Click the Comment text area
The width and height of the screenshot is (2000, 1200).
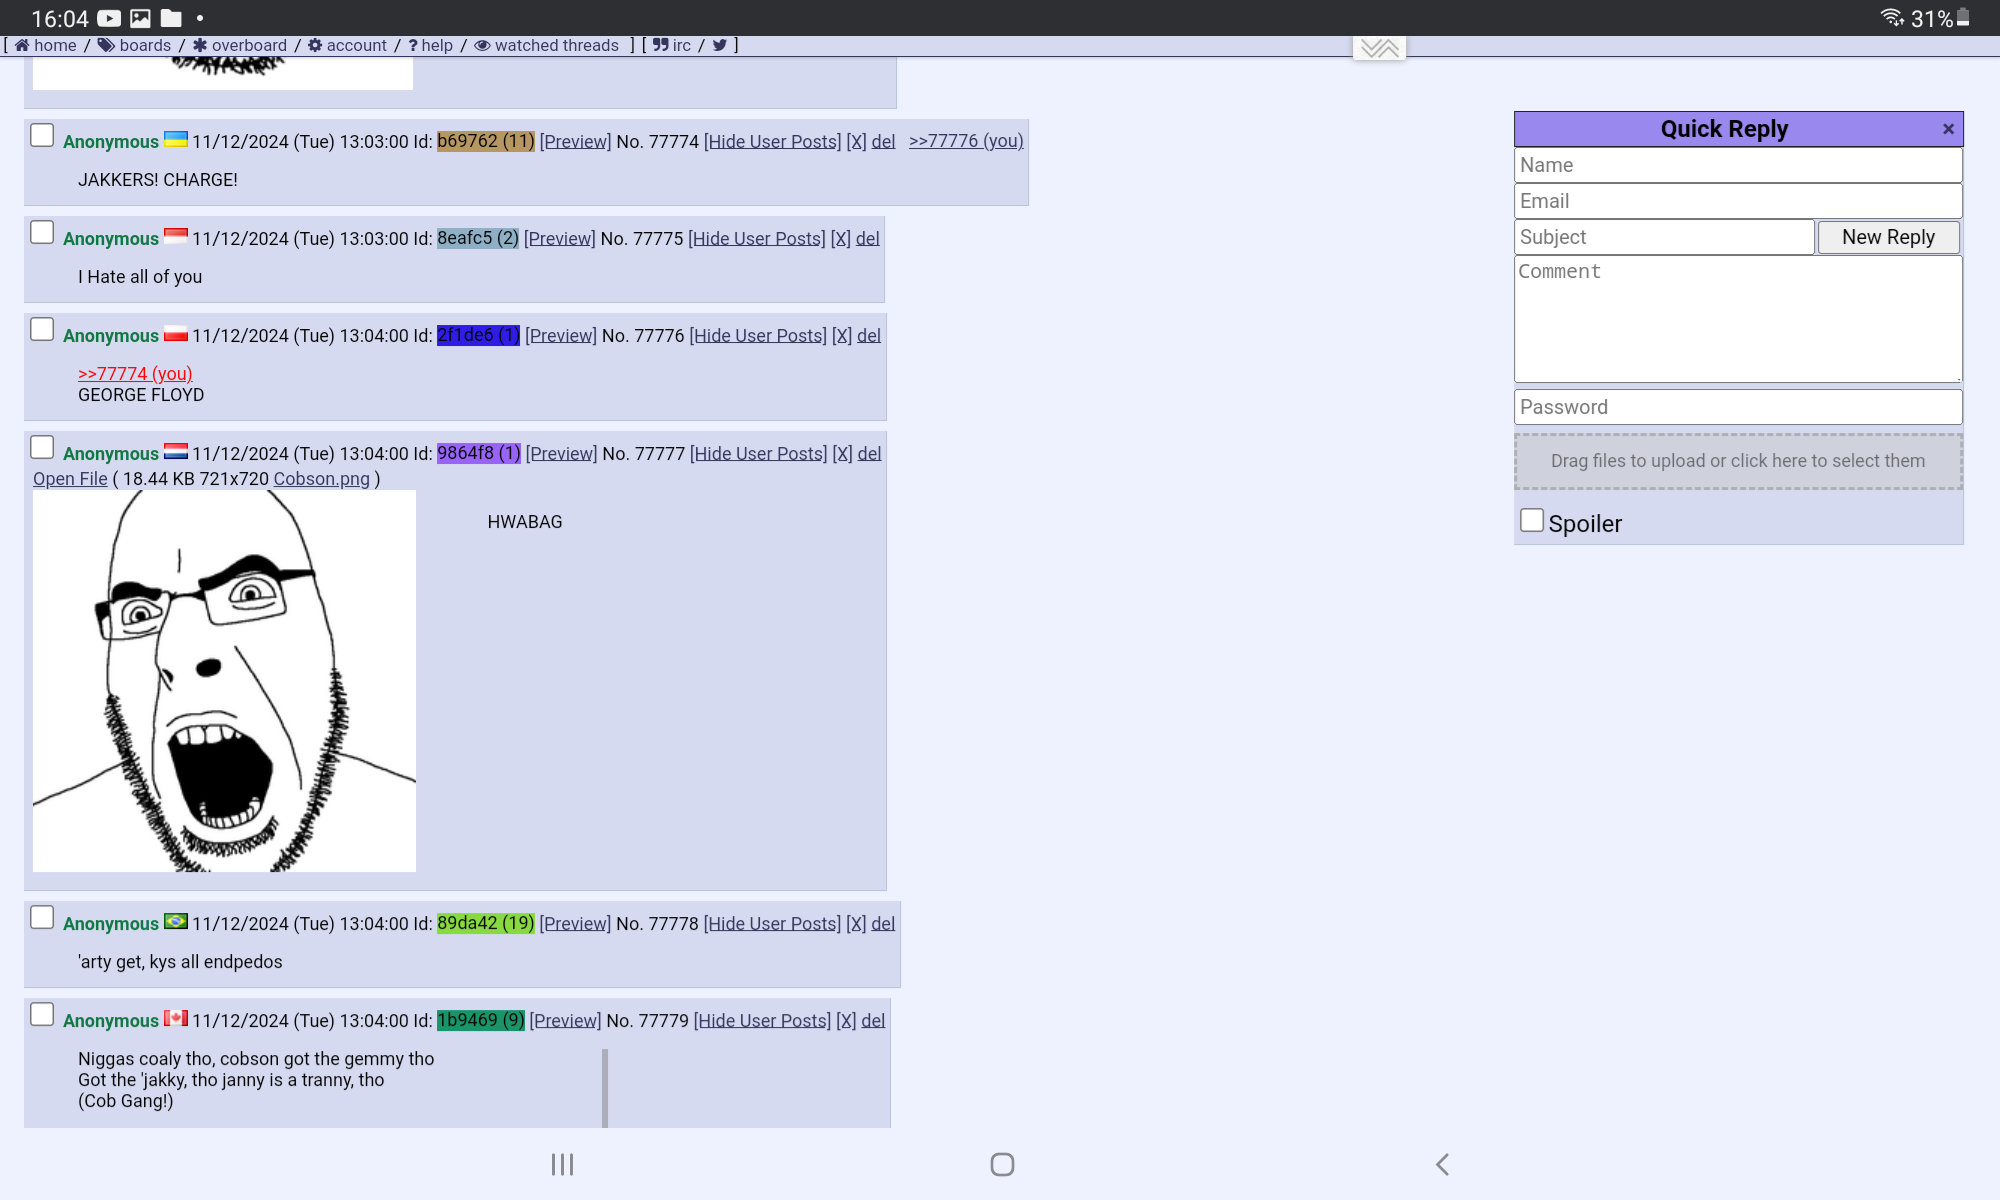[x=1737, y=318]
